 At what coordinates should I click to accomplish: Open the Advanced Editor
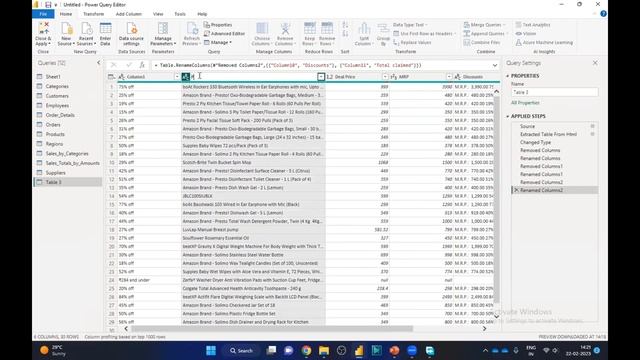click(x=224, y=33)
